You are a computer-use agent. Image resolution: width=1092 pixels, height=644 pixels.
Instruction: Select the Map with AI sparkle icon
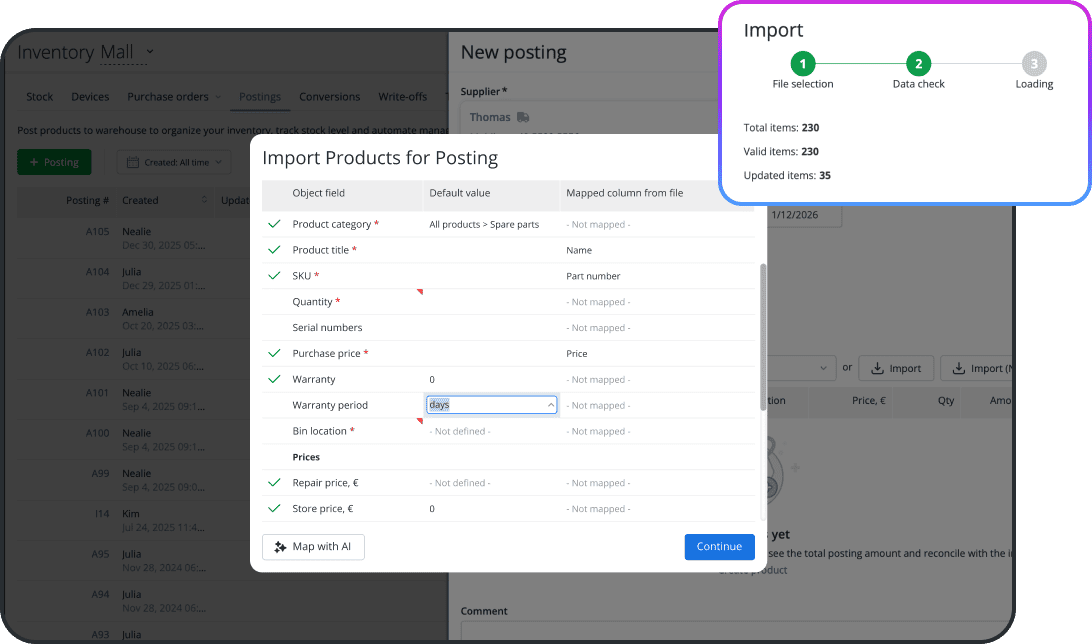(281, 547)
